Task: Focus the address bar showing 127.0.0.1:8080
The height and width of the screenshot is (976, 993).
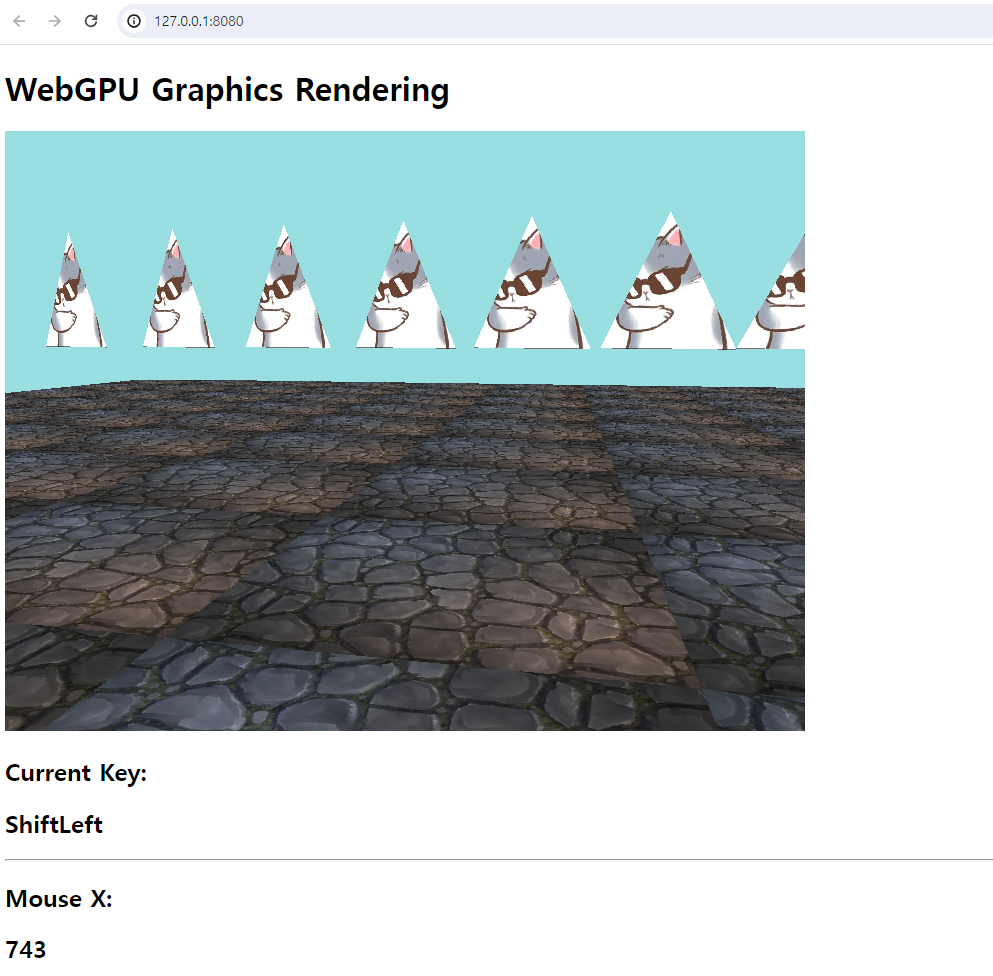Action: [555, 21]
